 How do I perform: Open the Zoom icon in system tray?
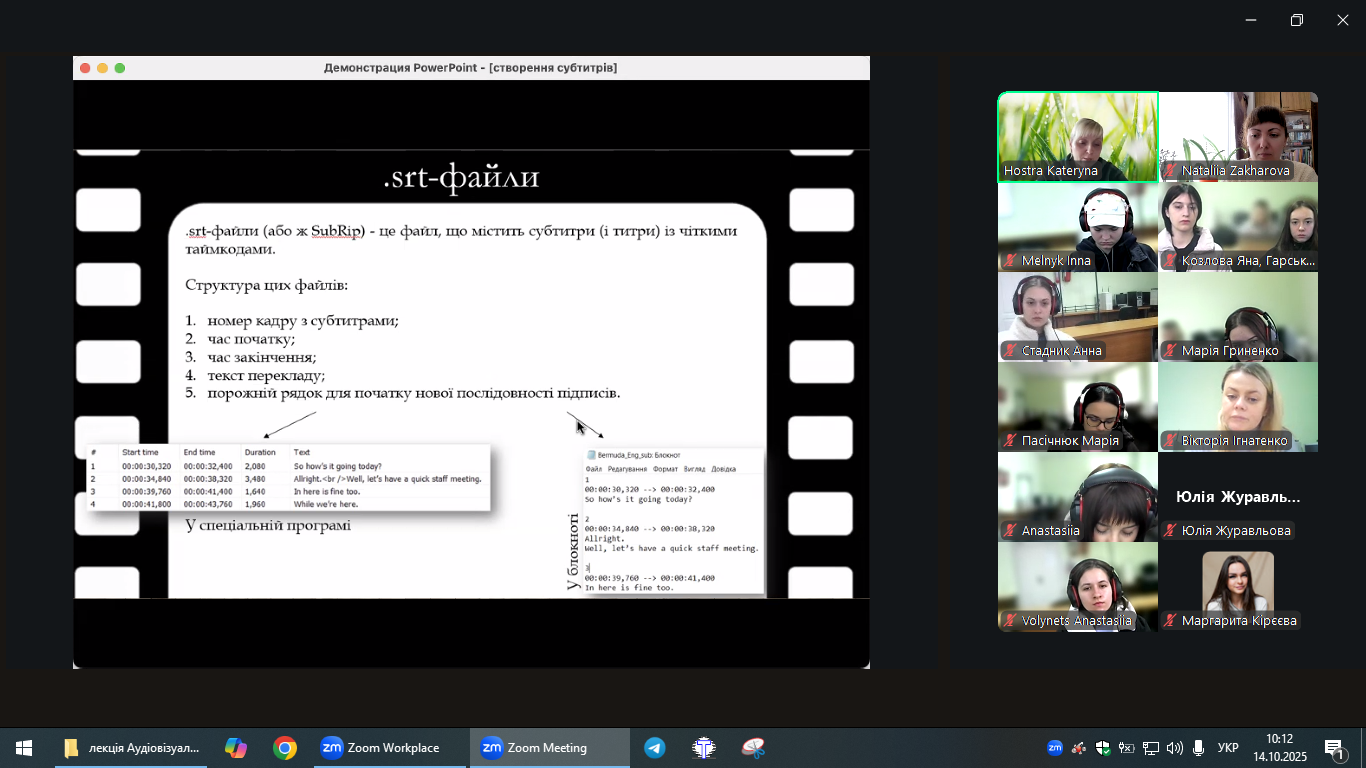coord(1054,748)
